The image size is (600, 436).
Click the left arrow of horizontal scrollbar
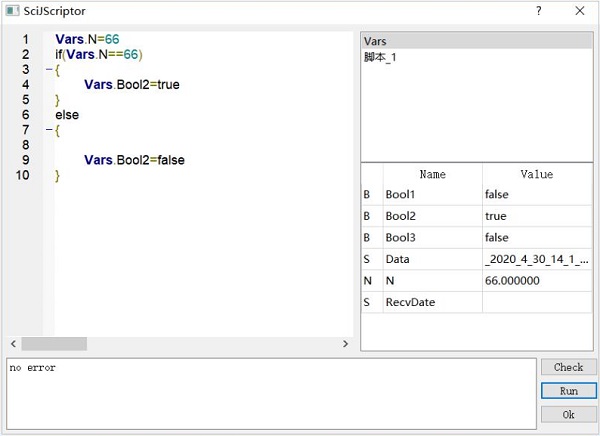point(13,344)
